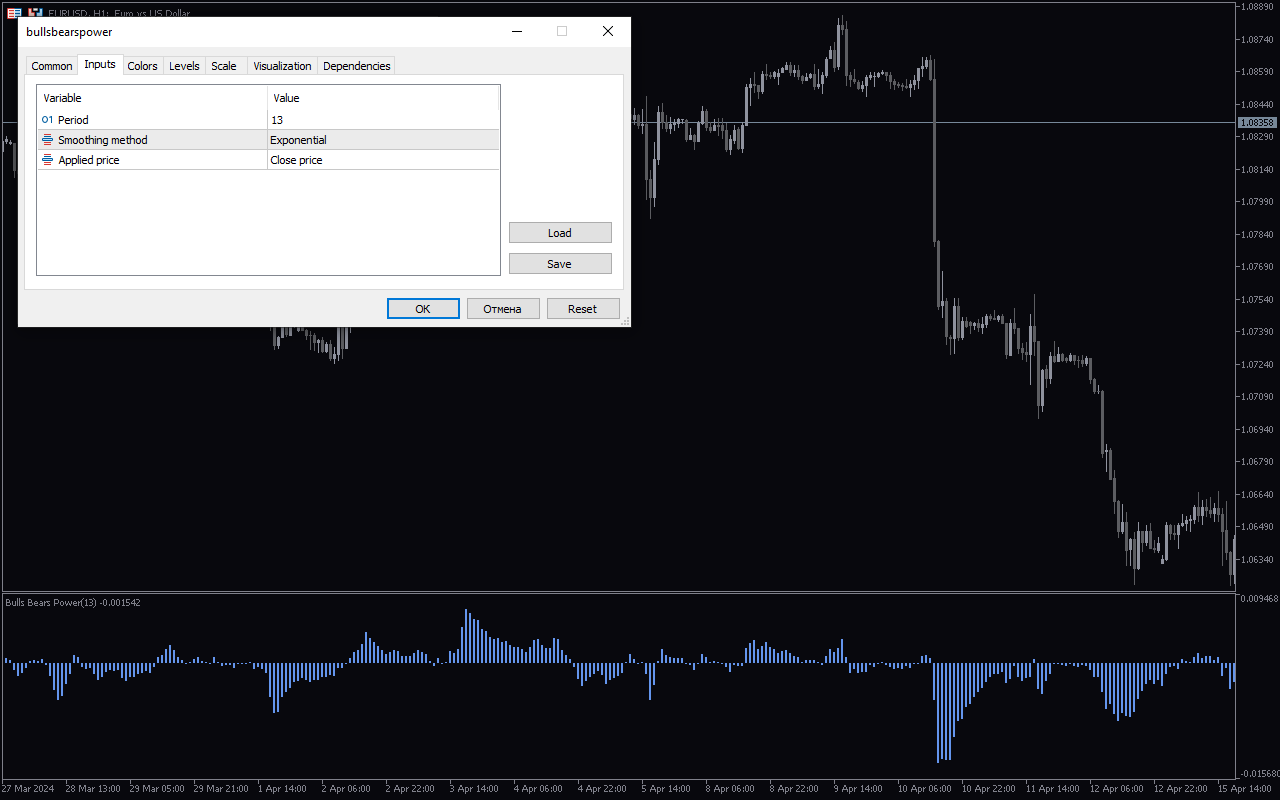
Task: Click the 9 Apr 14:00 time label
Action: tap(857, 789)
